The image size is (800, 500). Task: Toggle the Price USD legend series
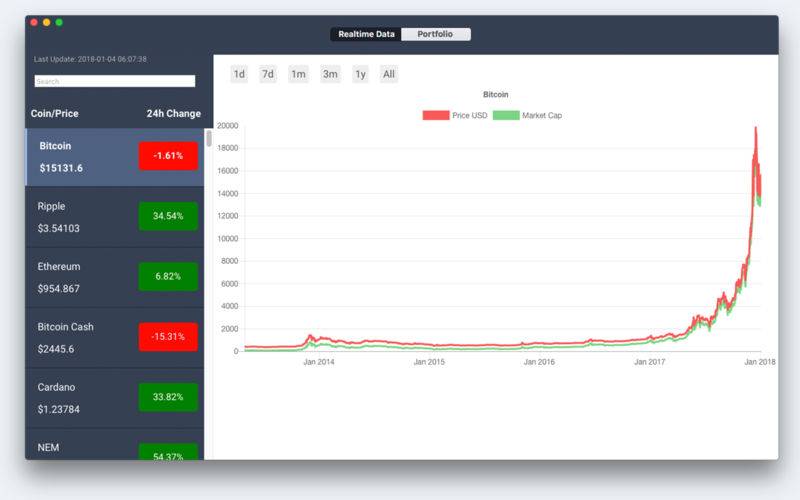[x=455, y=115]
